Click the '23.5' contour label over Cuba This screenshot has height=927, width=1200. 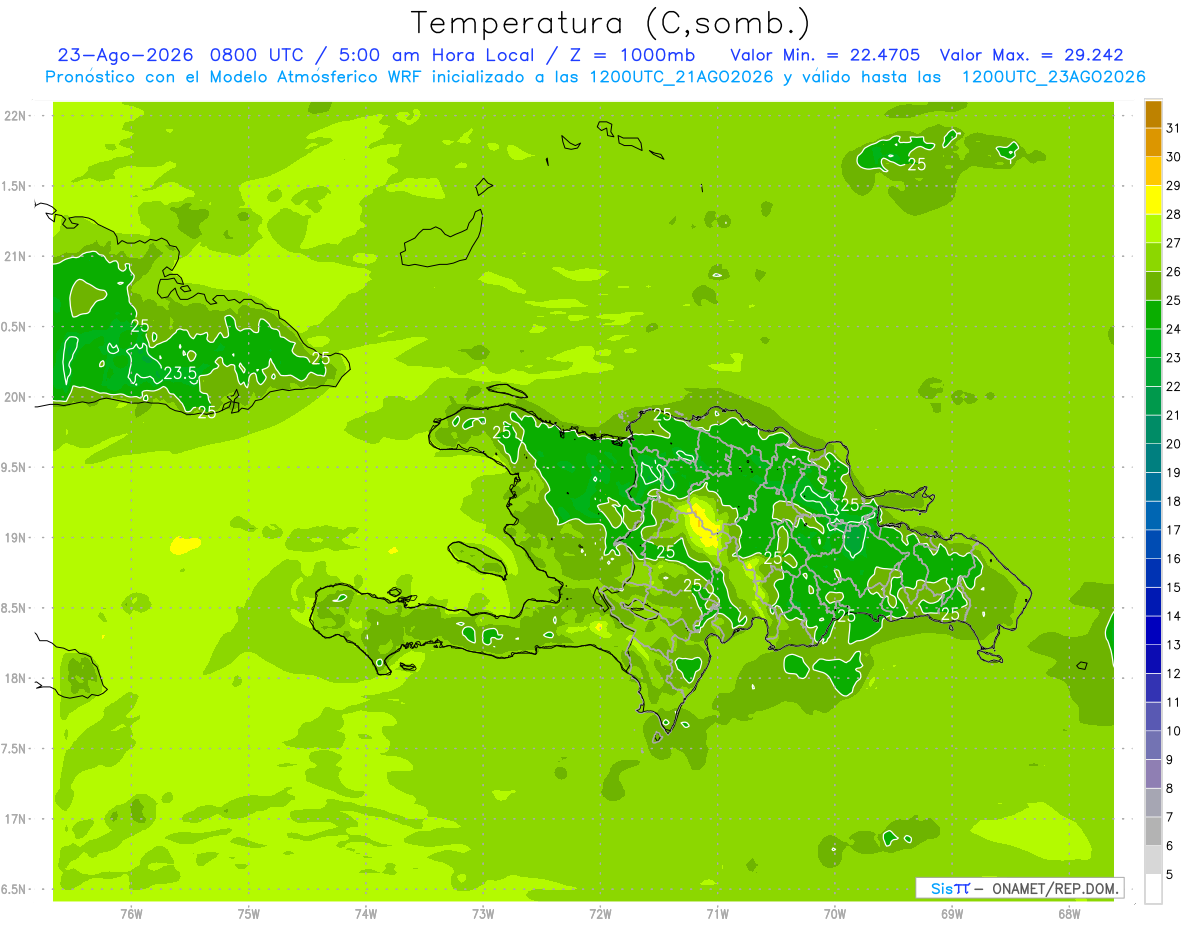(x=179, y=373)
